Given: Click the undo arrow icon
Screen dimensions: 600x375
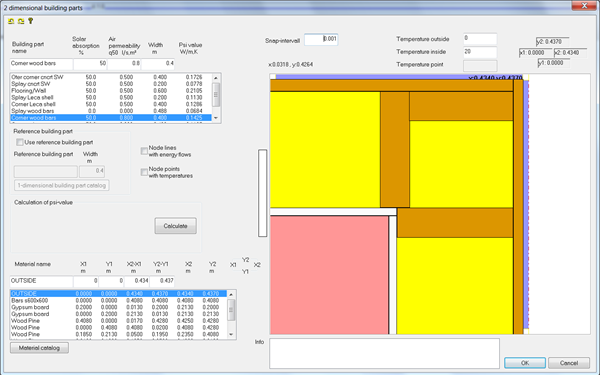Looking at the screenshot, I should [x=11, y=21].
